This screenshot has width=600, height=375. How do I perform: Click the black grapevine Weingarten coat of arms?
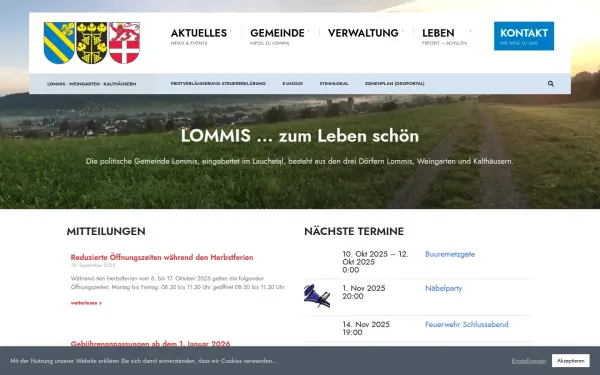pyautogui.click(x=92, y=43)
